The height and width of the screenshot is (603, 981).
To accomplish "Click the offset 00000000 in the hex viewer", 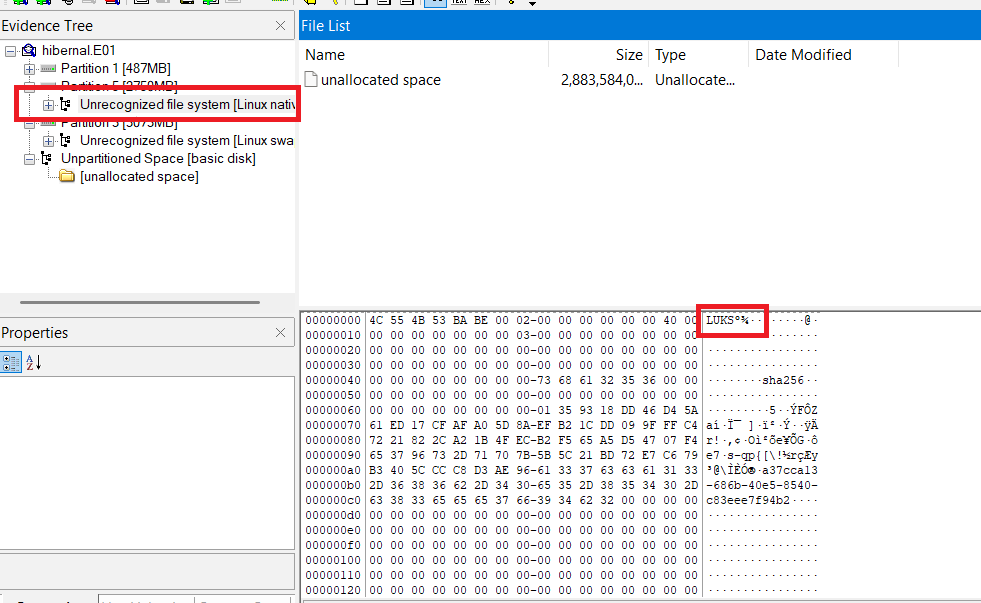I will (x=333, y=320).
